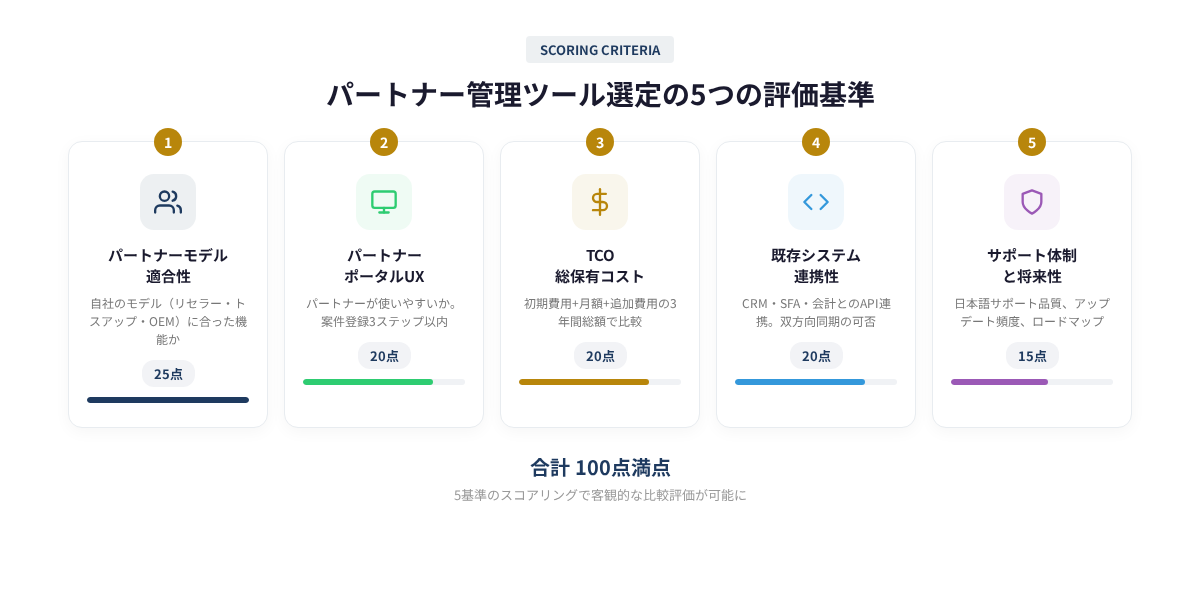Click the 15点 score pill

tap(1032, 356)
